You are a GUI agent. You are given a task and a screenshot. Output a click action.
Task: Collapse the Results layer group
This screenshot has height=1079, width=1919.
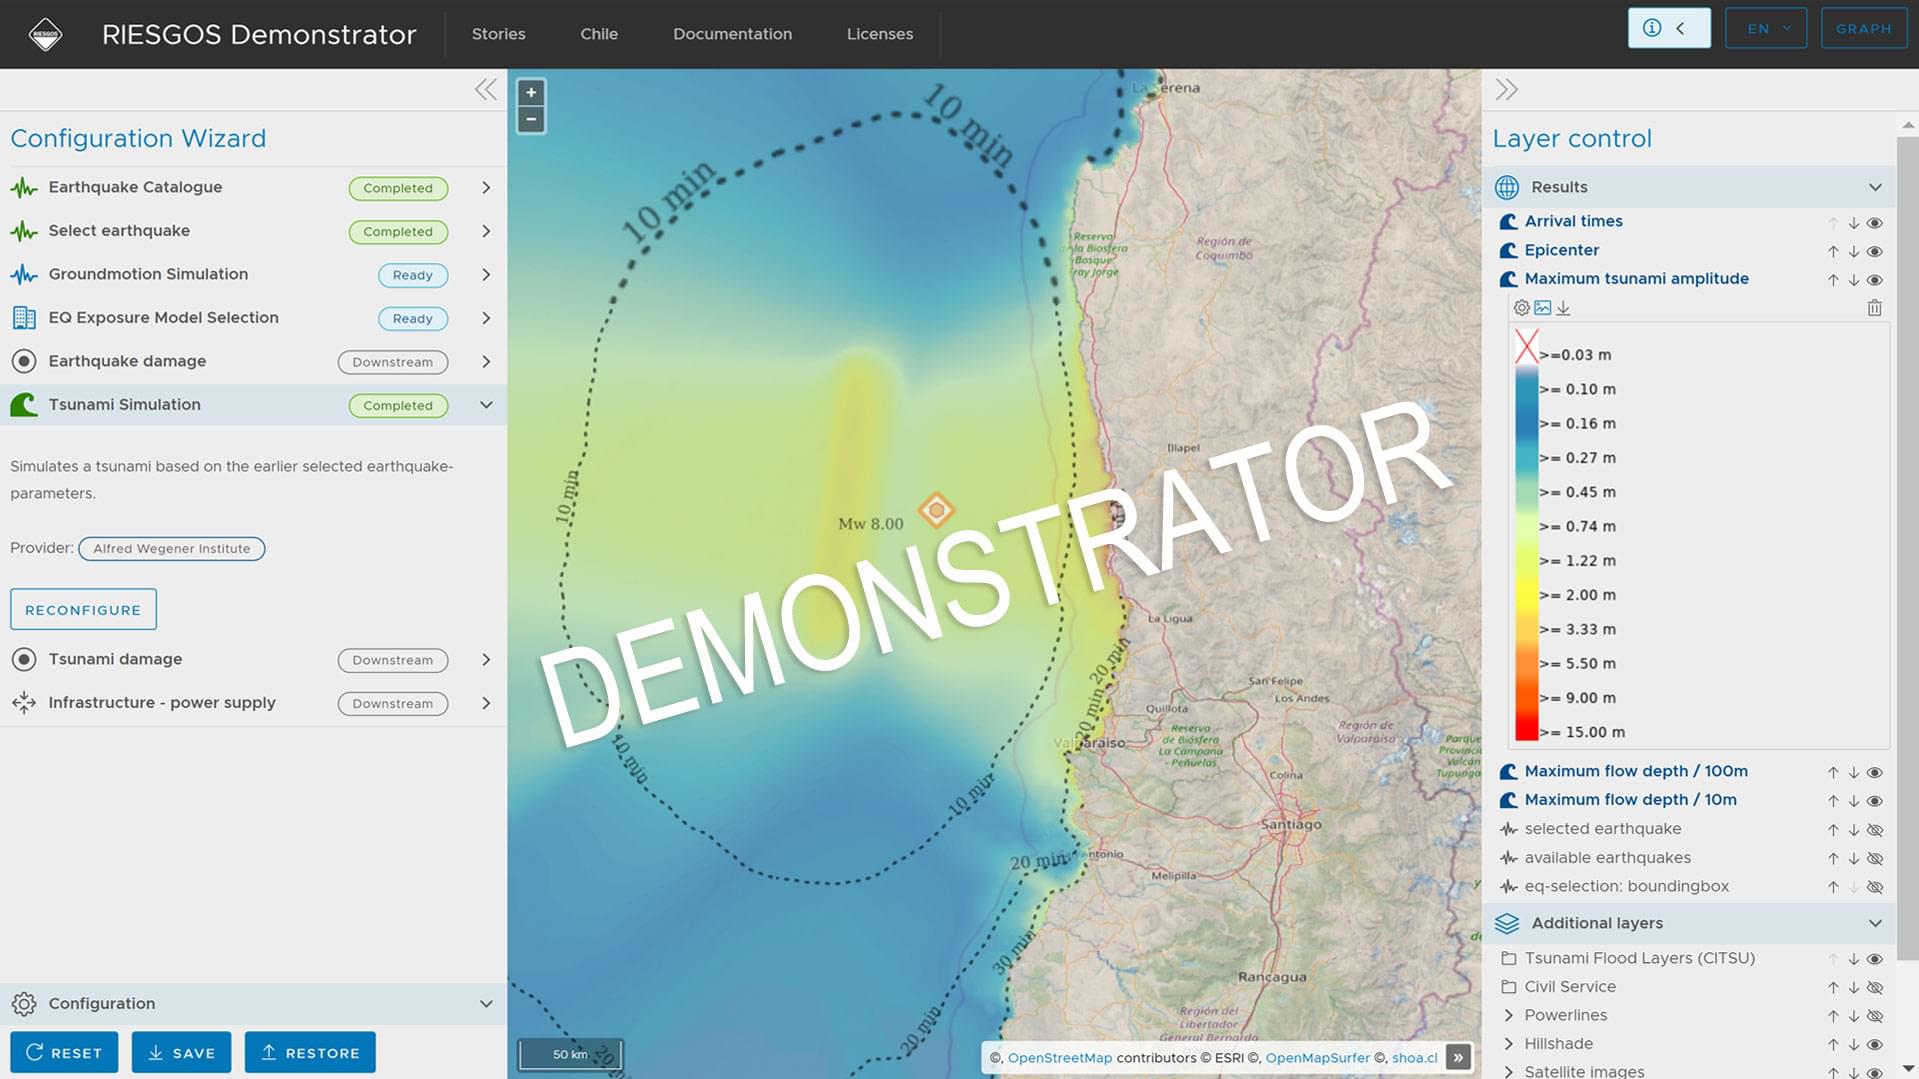pos(1875,187)
